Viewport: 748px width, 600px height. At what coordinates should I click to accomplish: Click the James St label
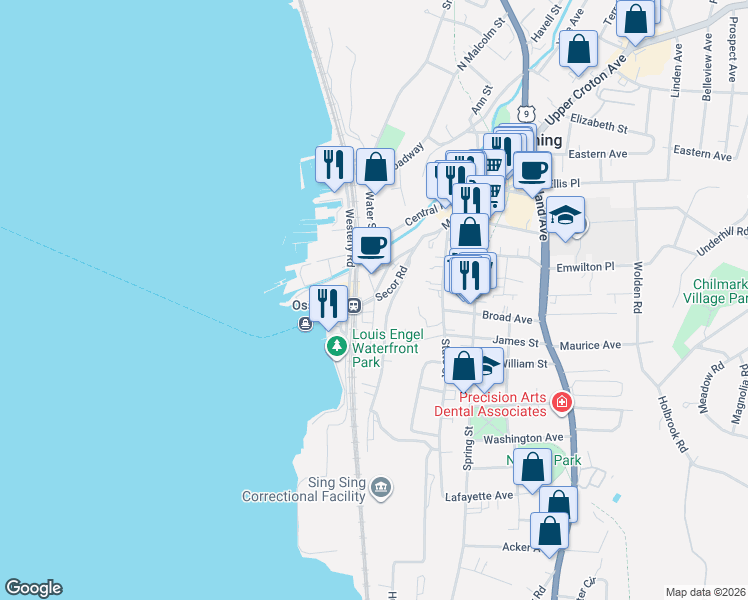coord(515,341)
